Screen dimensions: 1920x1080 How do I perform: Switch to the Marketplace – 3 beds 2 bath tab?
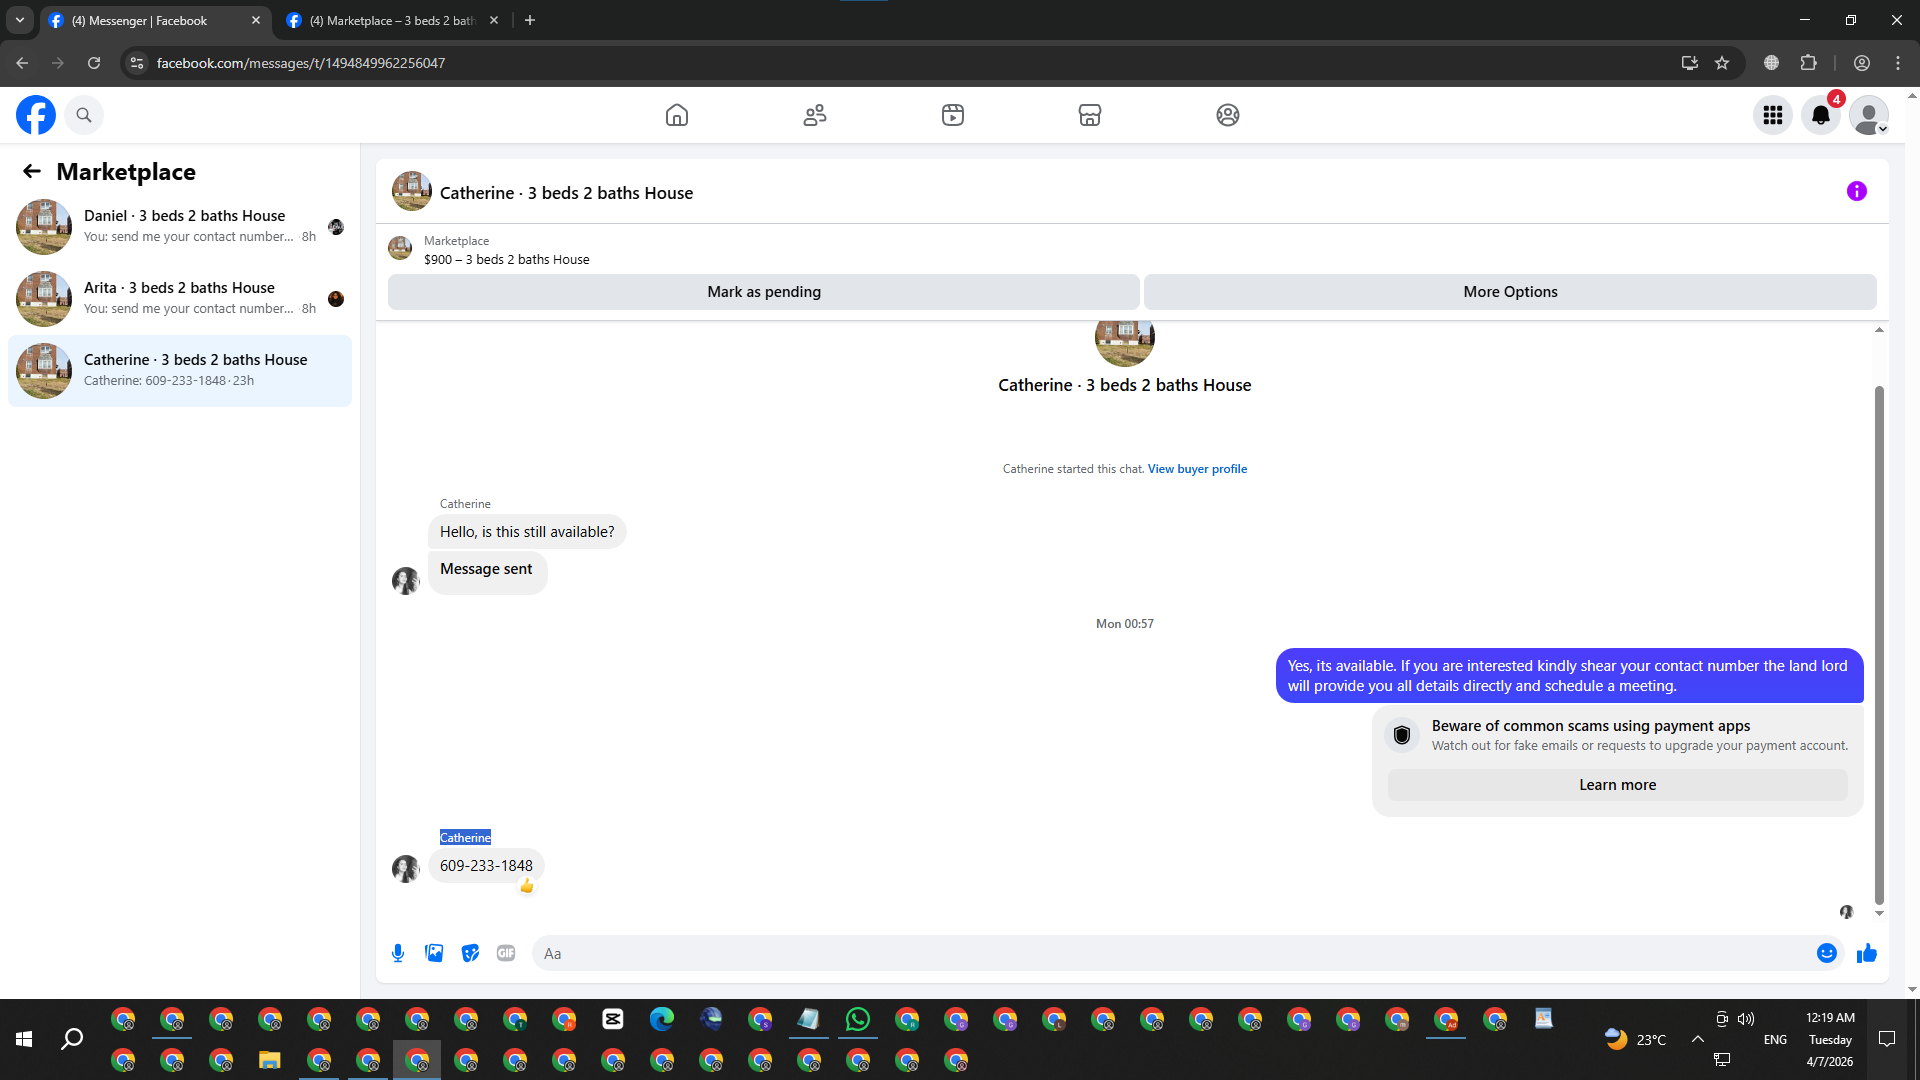pos(393,20)
